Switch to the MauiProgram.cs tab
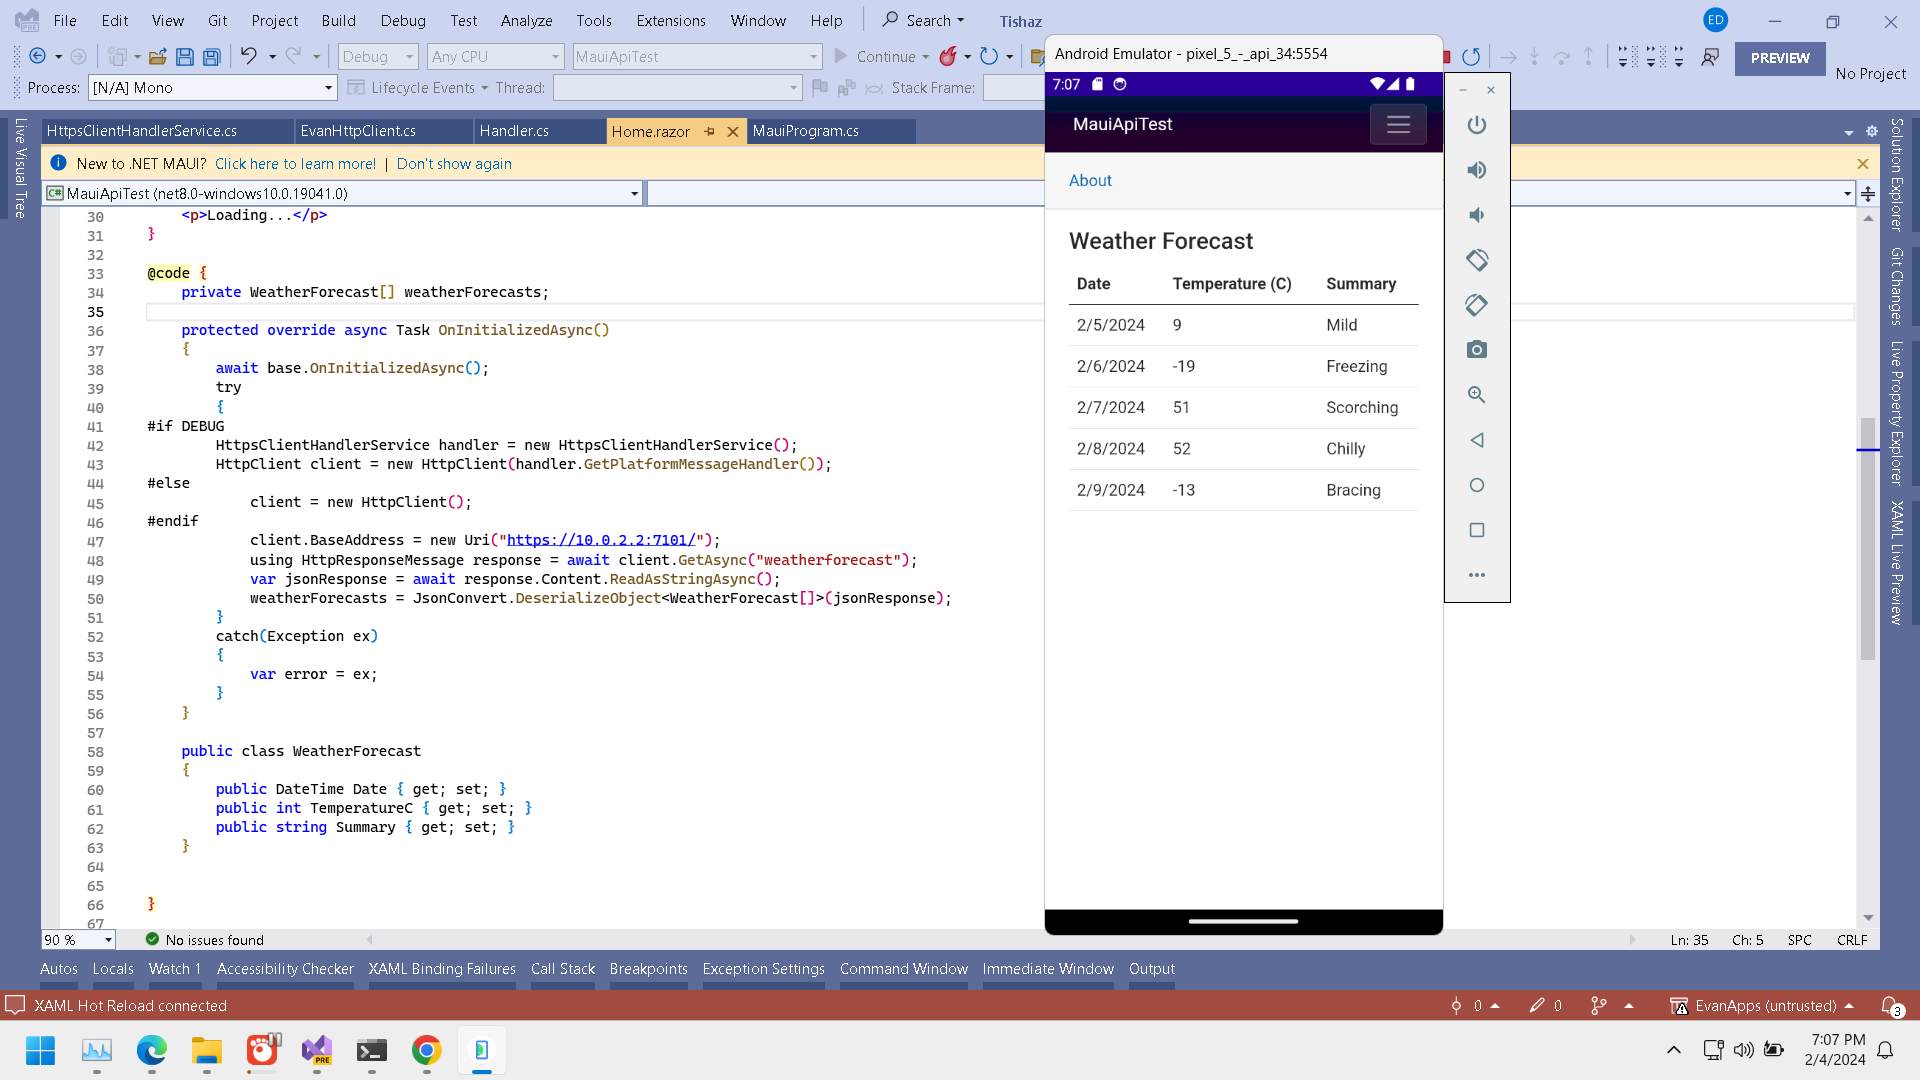The image size is (1920, 1080). pyautogui.click(x=806, y=131)
